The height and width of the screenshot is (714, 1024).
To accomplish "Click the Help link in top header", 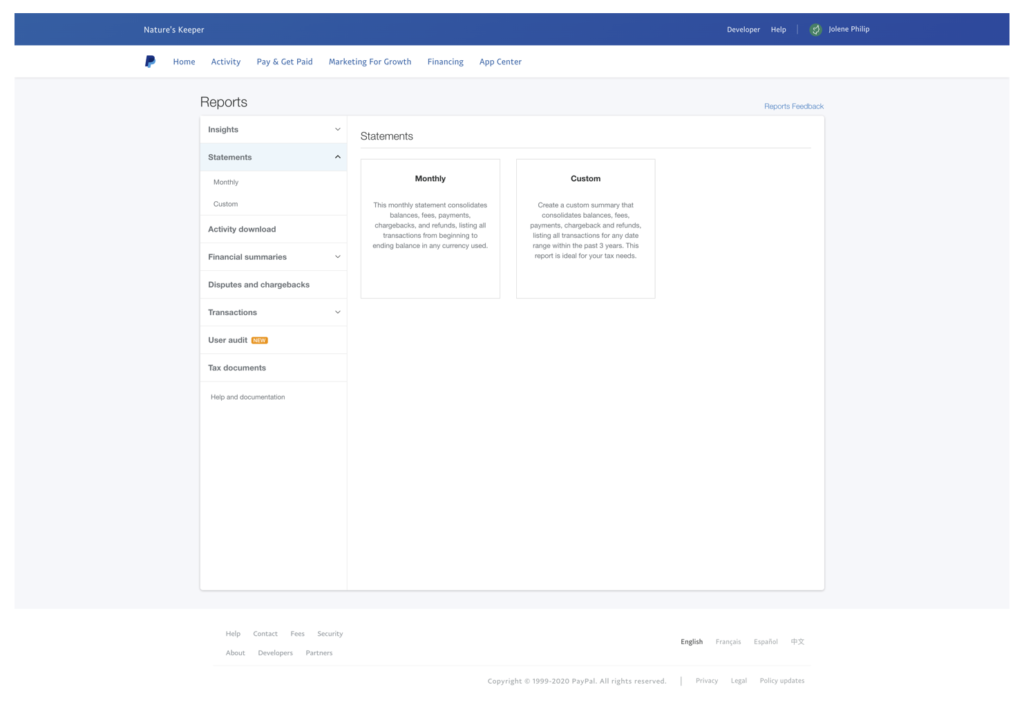I will click(x=778, y=29).
